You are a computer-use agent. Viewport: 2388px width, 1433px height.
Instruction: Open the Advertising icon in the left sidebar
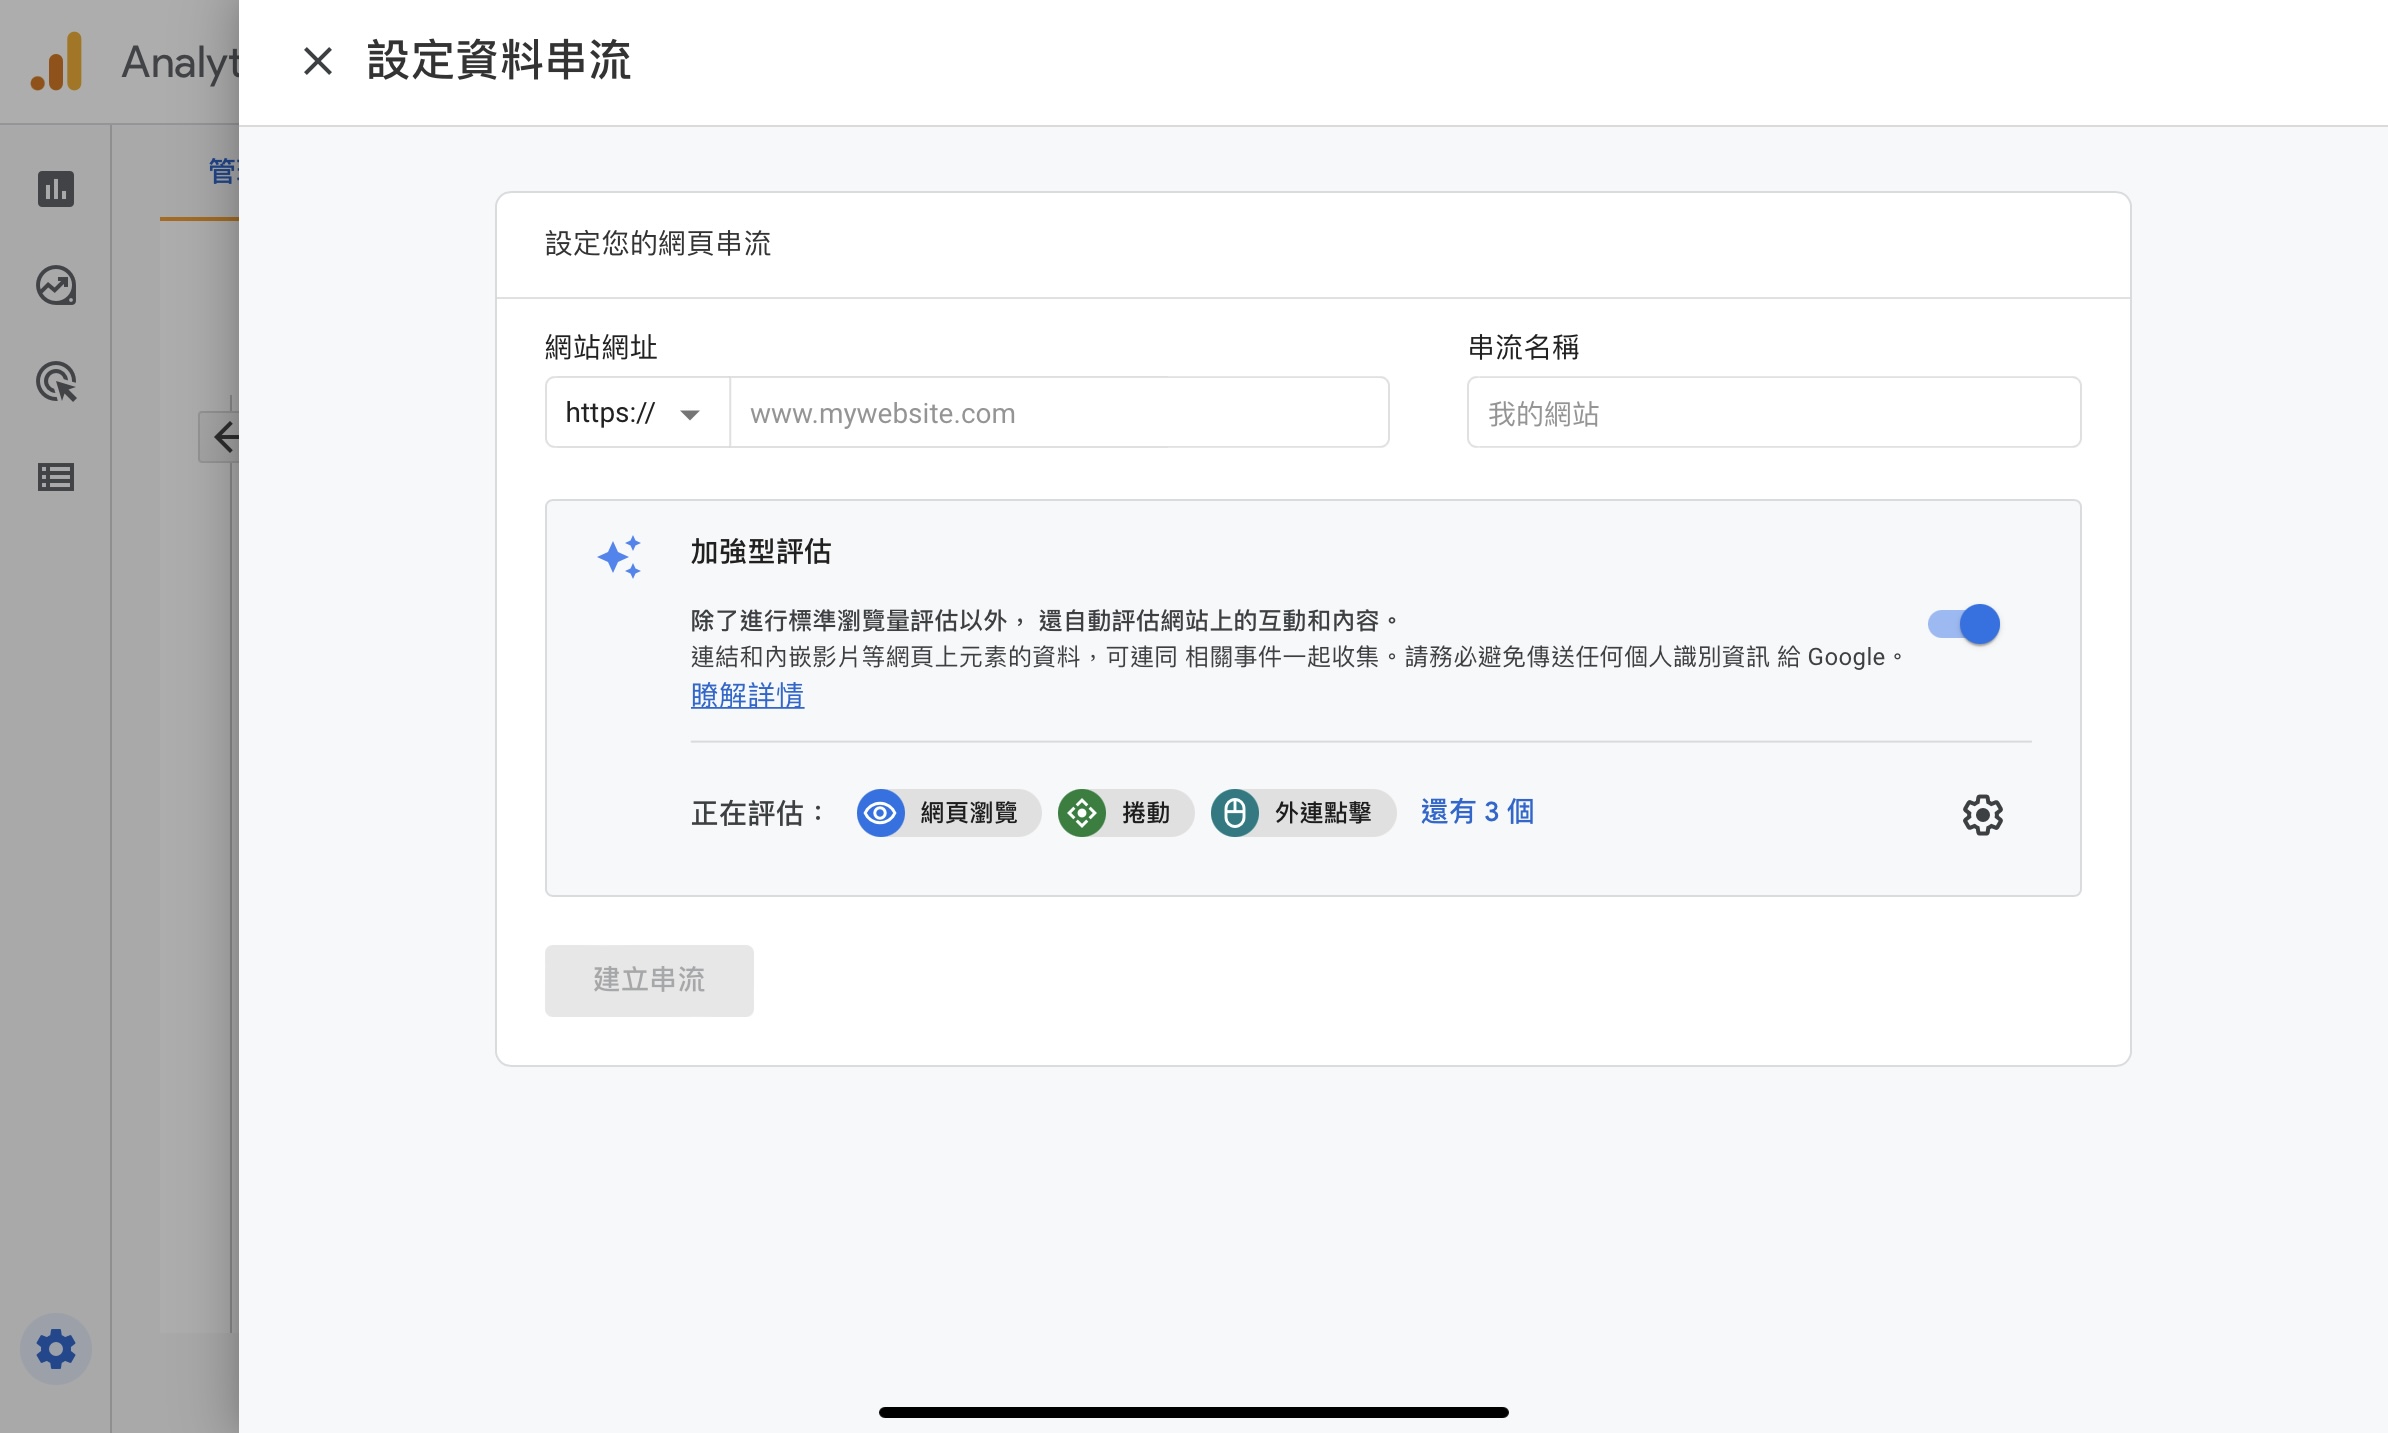(56, 382)
